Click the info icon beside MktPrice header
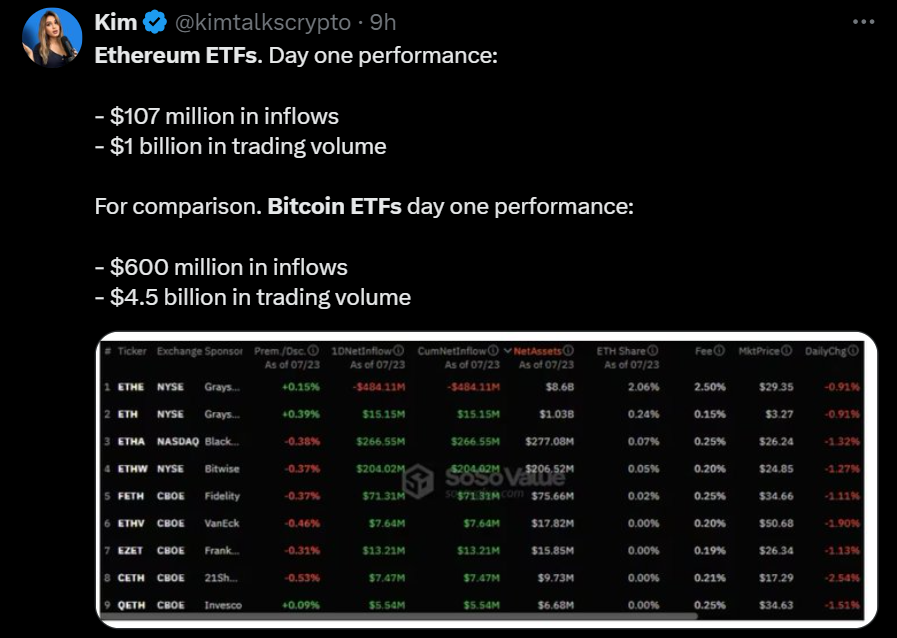Screen dimensions: 897x638 click(x=787, y=350)
